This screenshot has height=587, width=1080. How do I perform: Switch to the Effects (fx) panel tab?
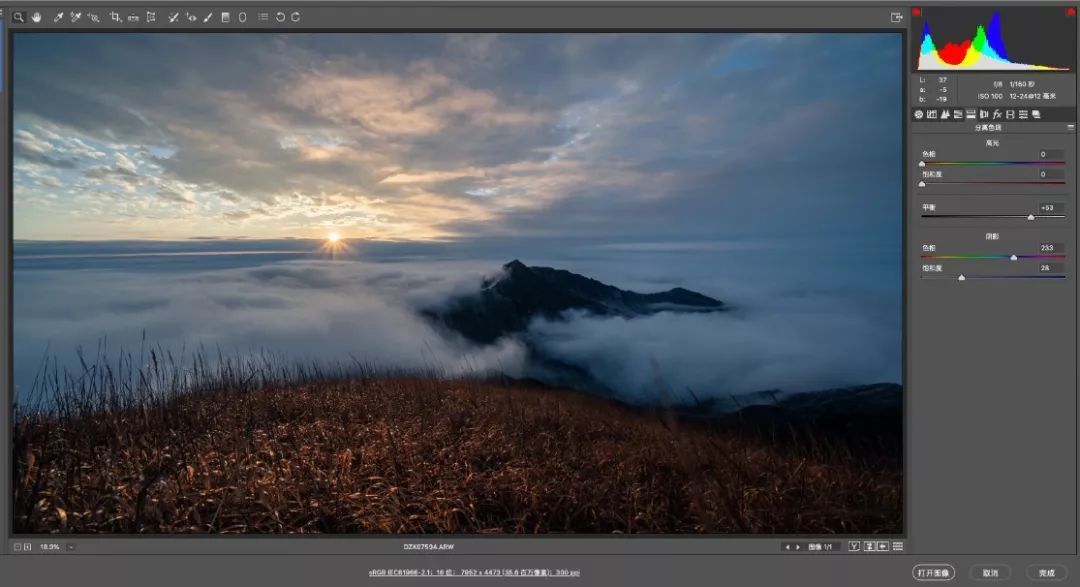click(x=997, y=114)
